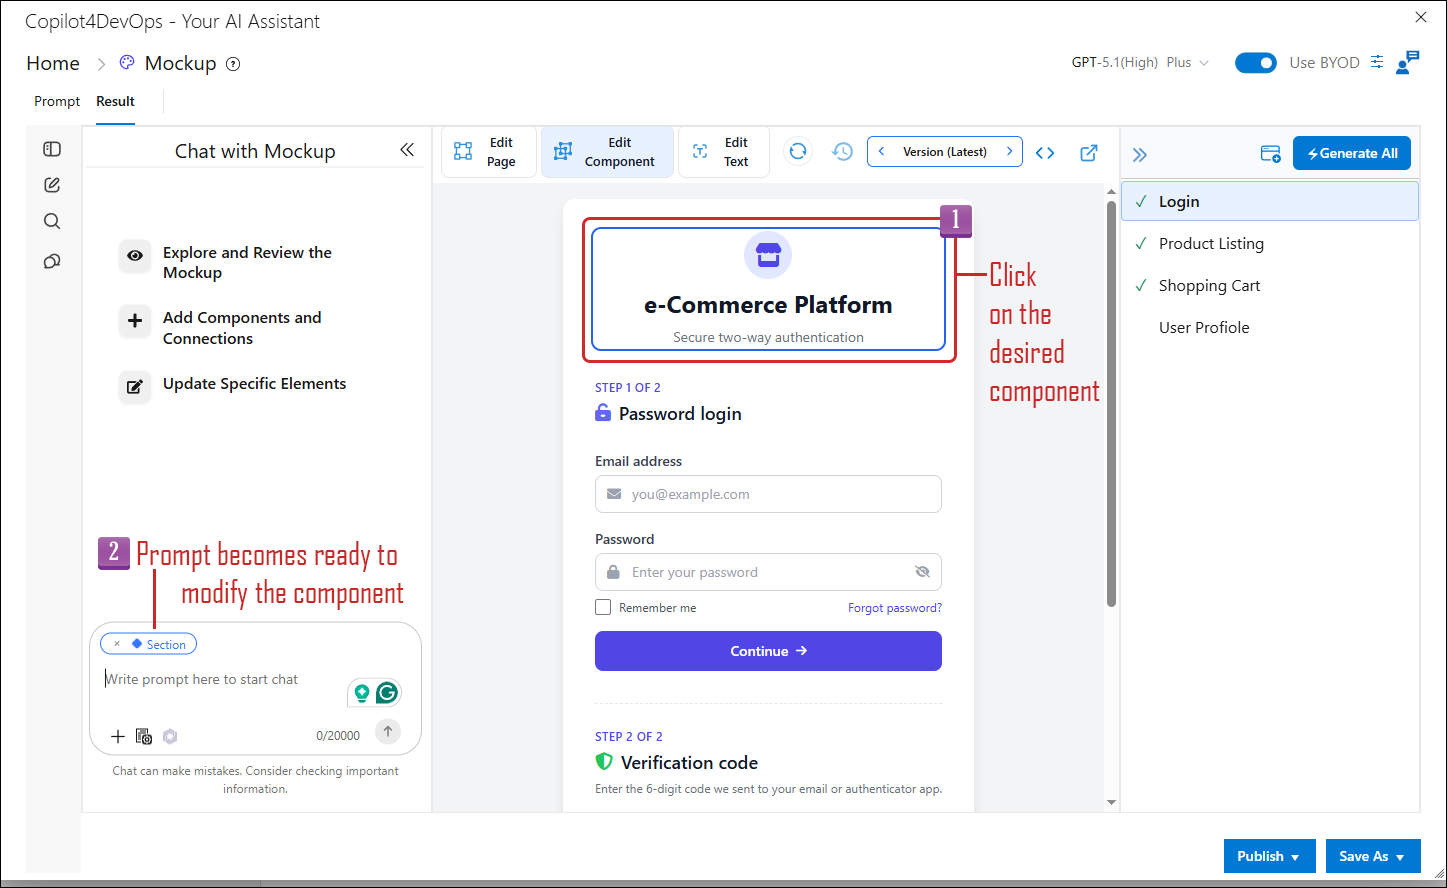Image resolution: width=1447 pixels, height=888 pixels.
Task: Click the new chat edit icon in sidebar
Action: pyautogui.click(x=52, y=185)
